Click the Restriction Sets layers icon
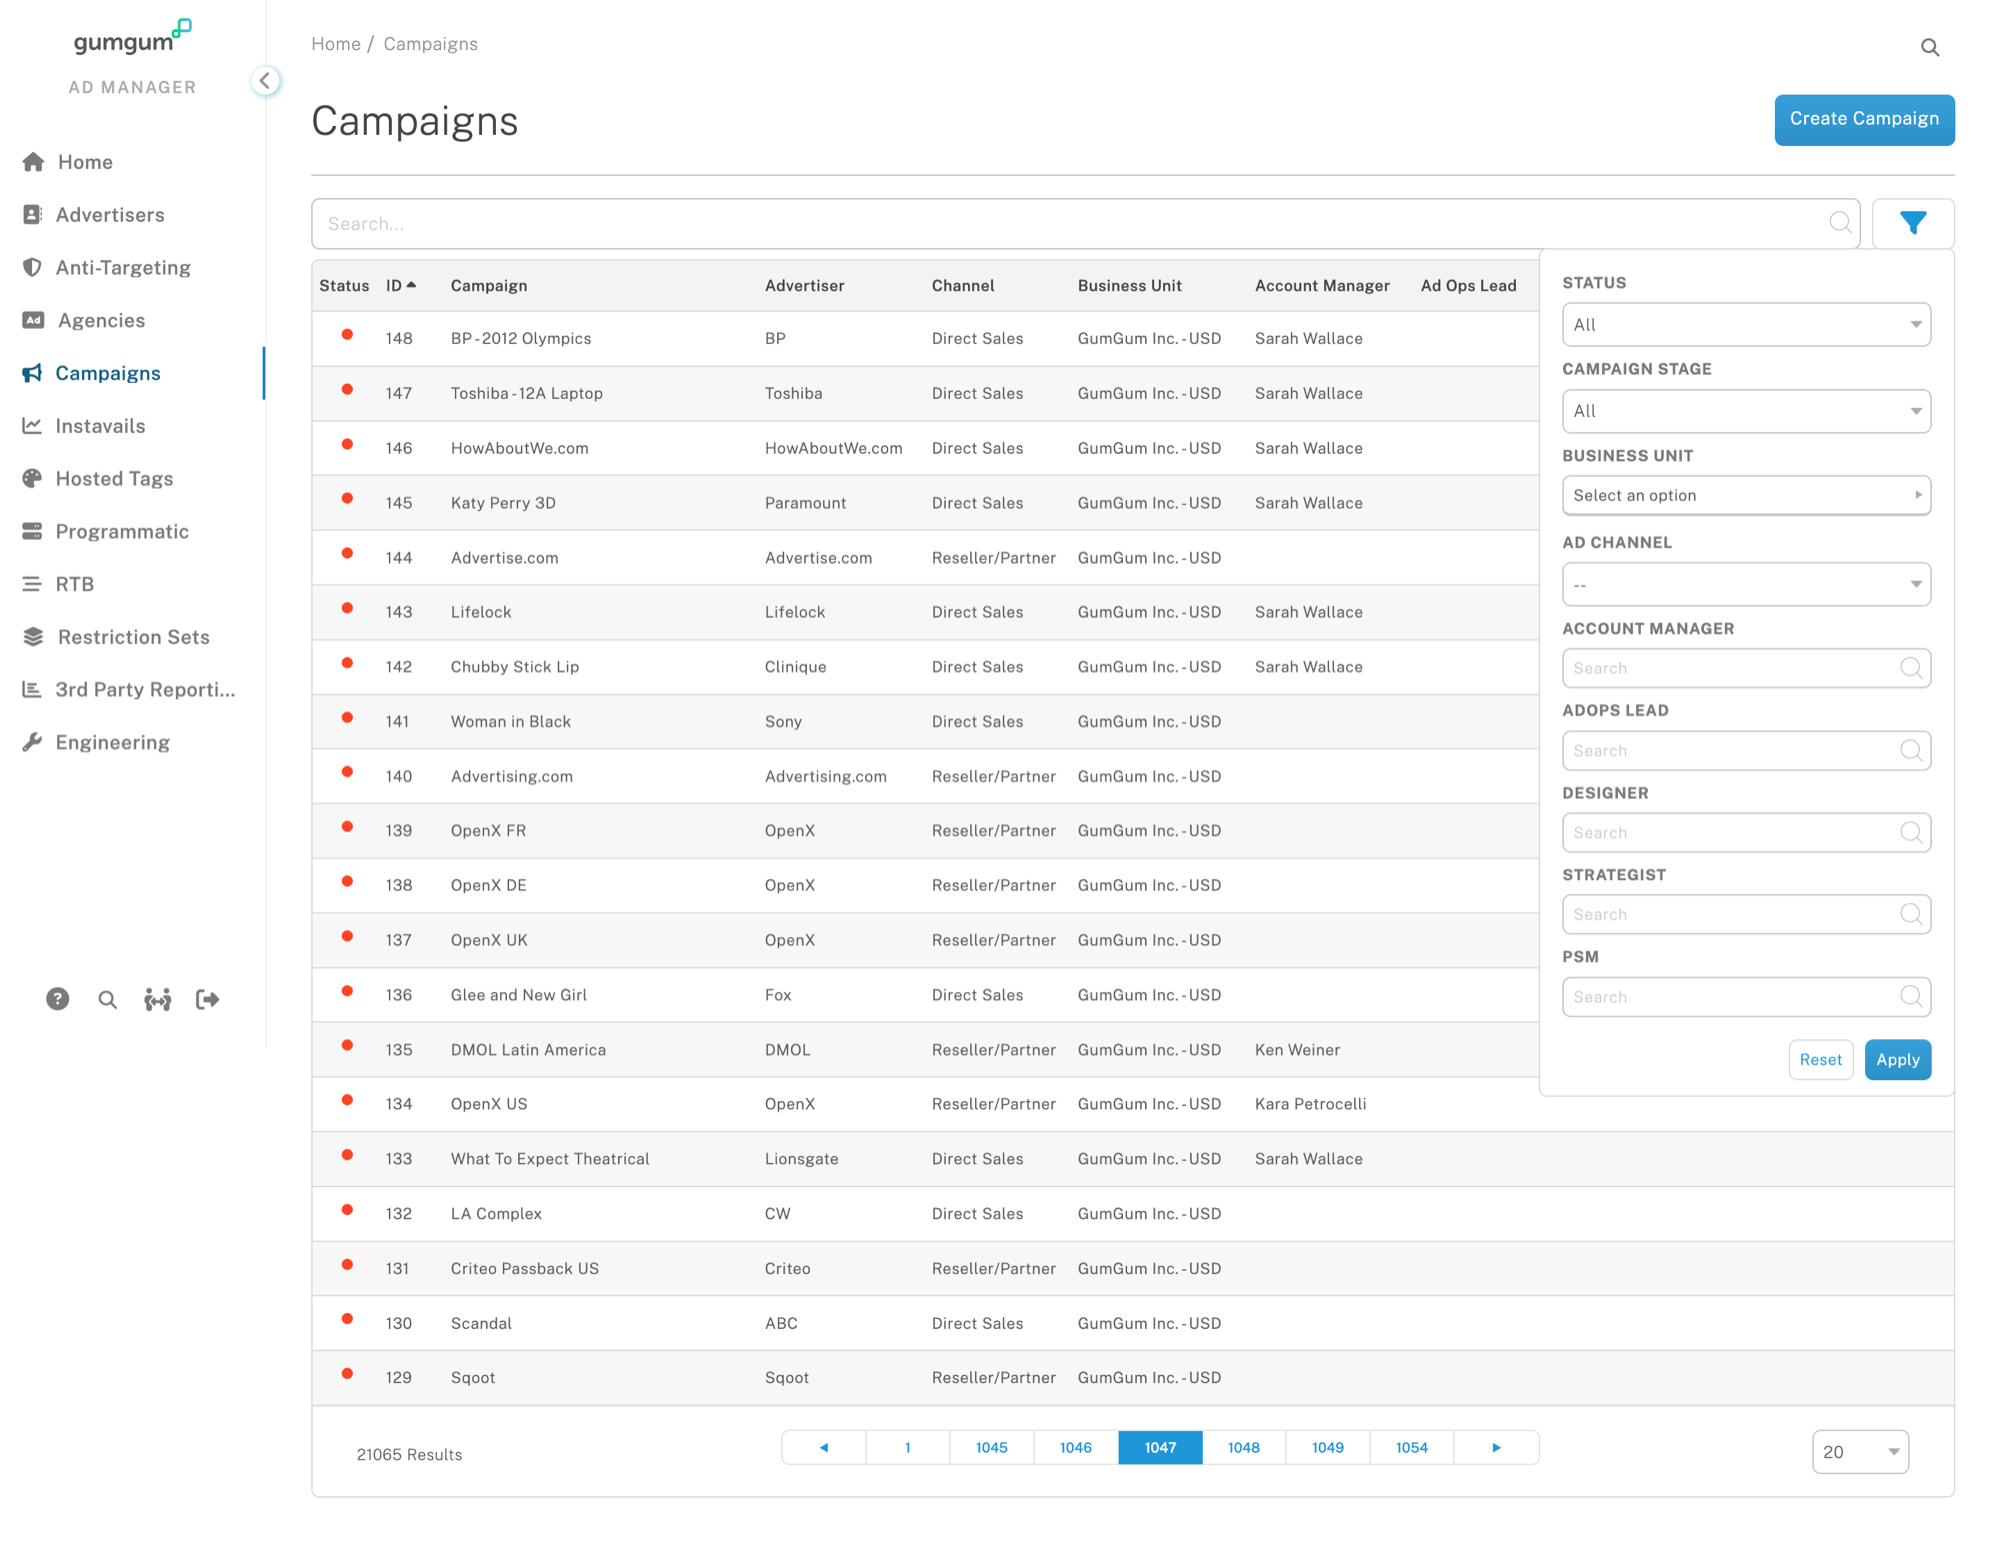The width and height of the screenshot is (2000, 1543). coord(33,637)
